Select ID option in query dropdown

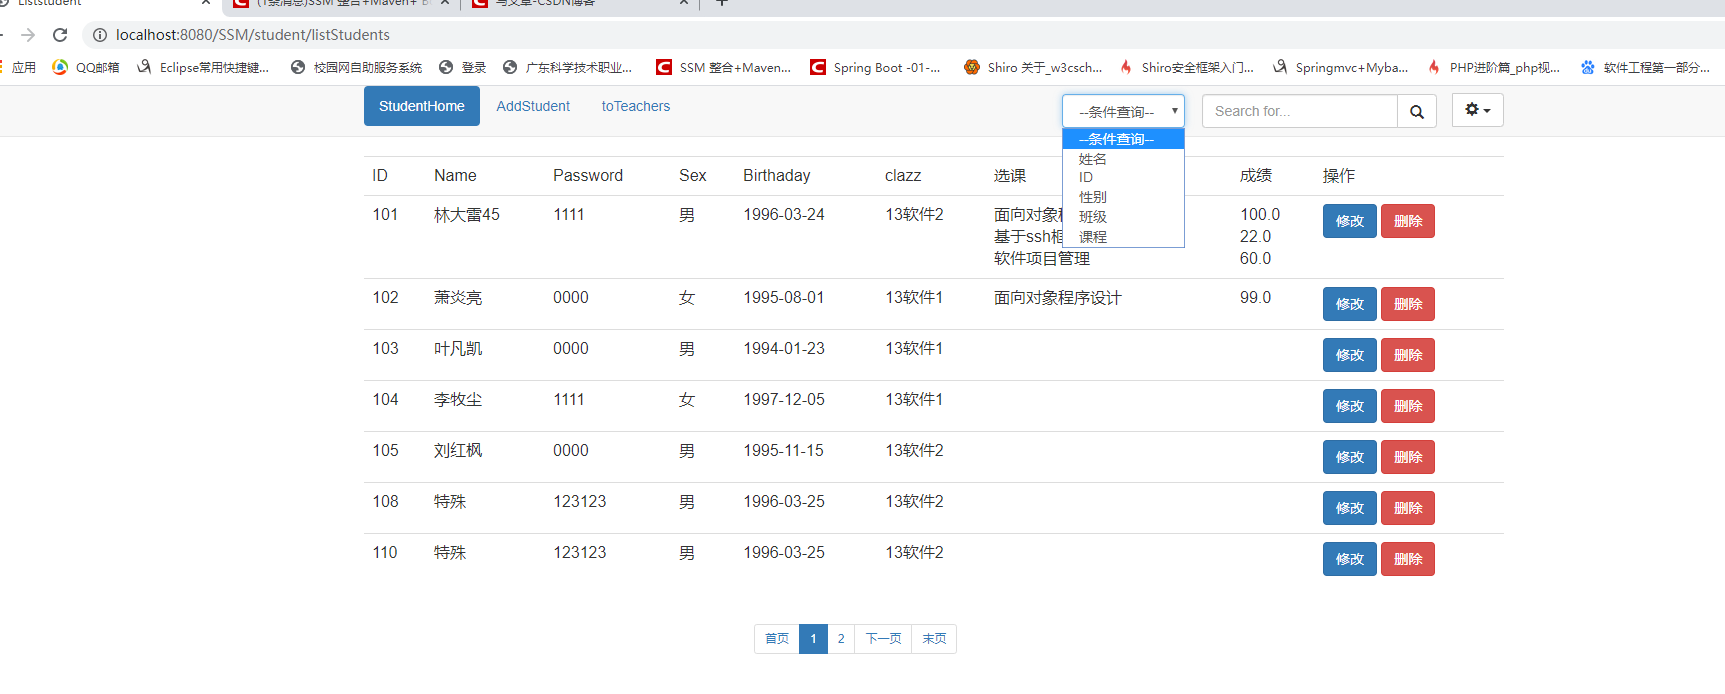[x=1123, y=177]
